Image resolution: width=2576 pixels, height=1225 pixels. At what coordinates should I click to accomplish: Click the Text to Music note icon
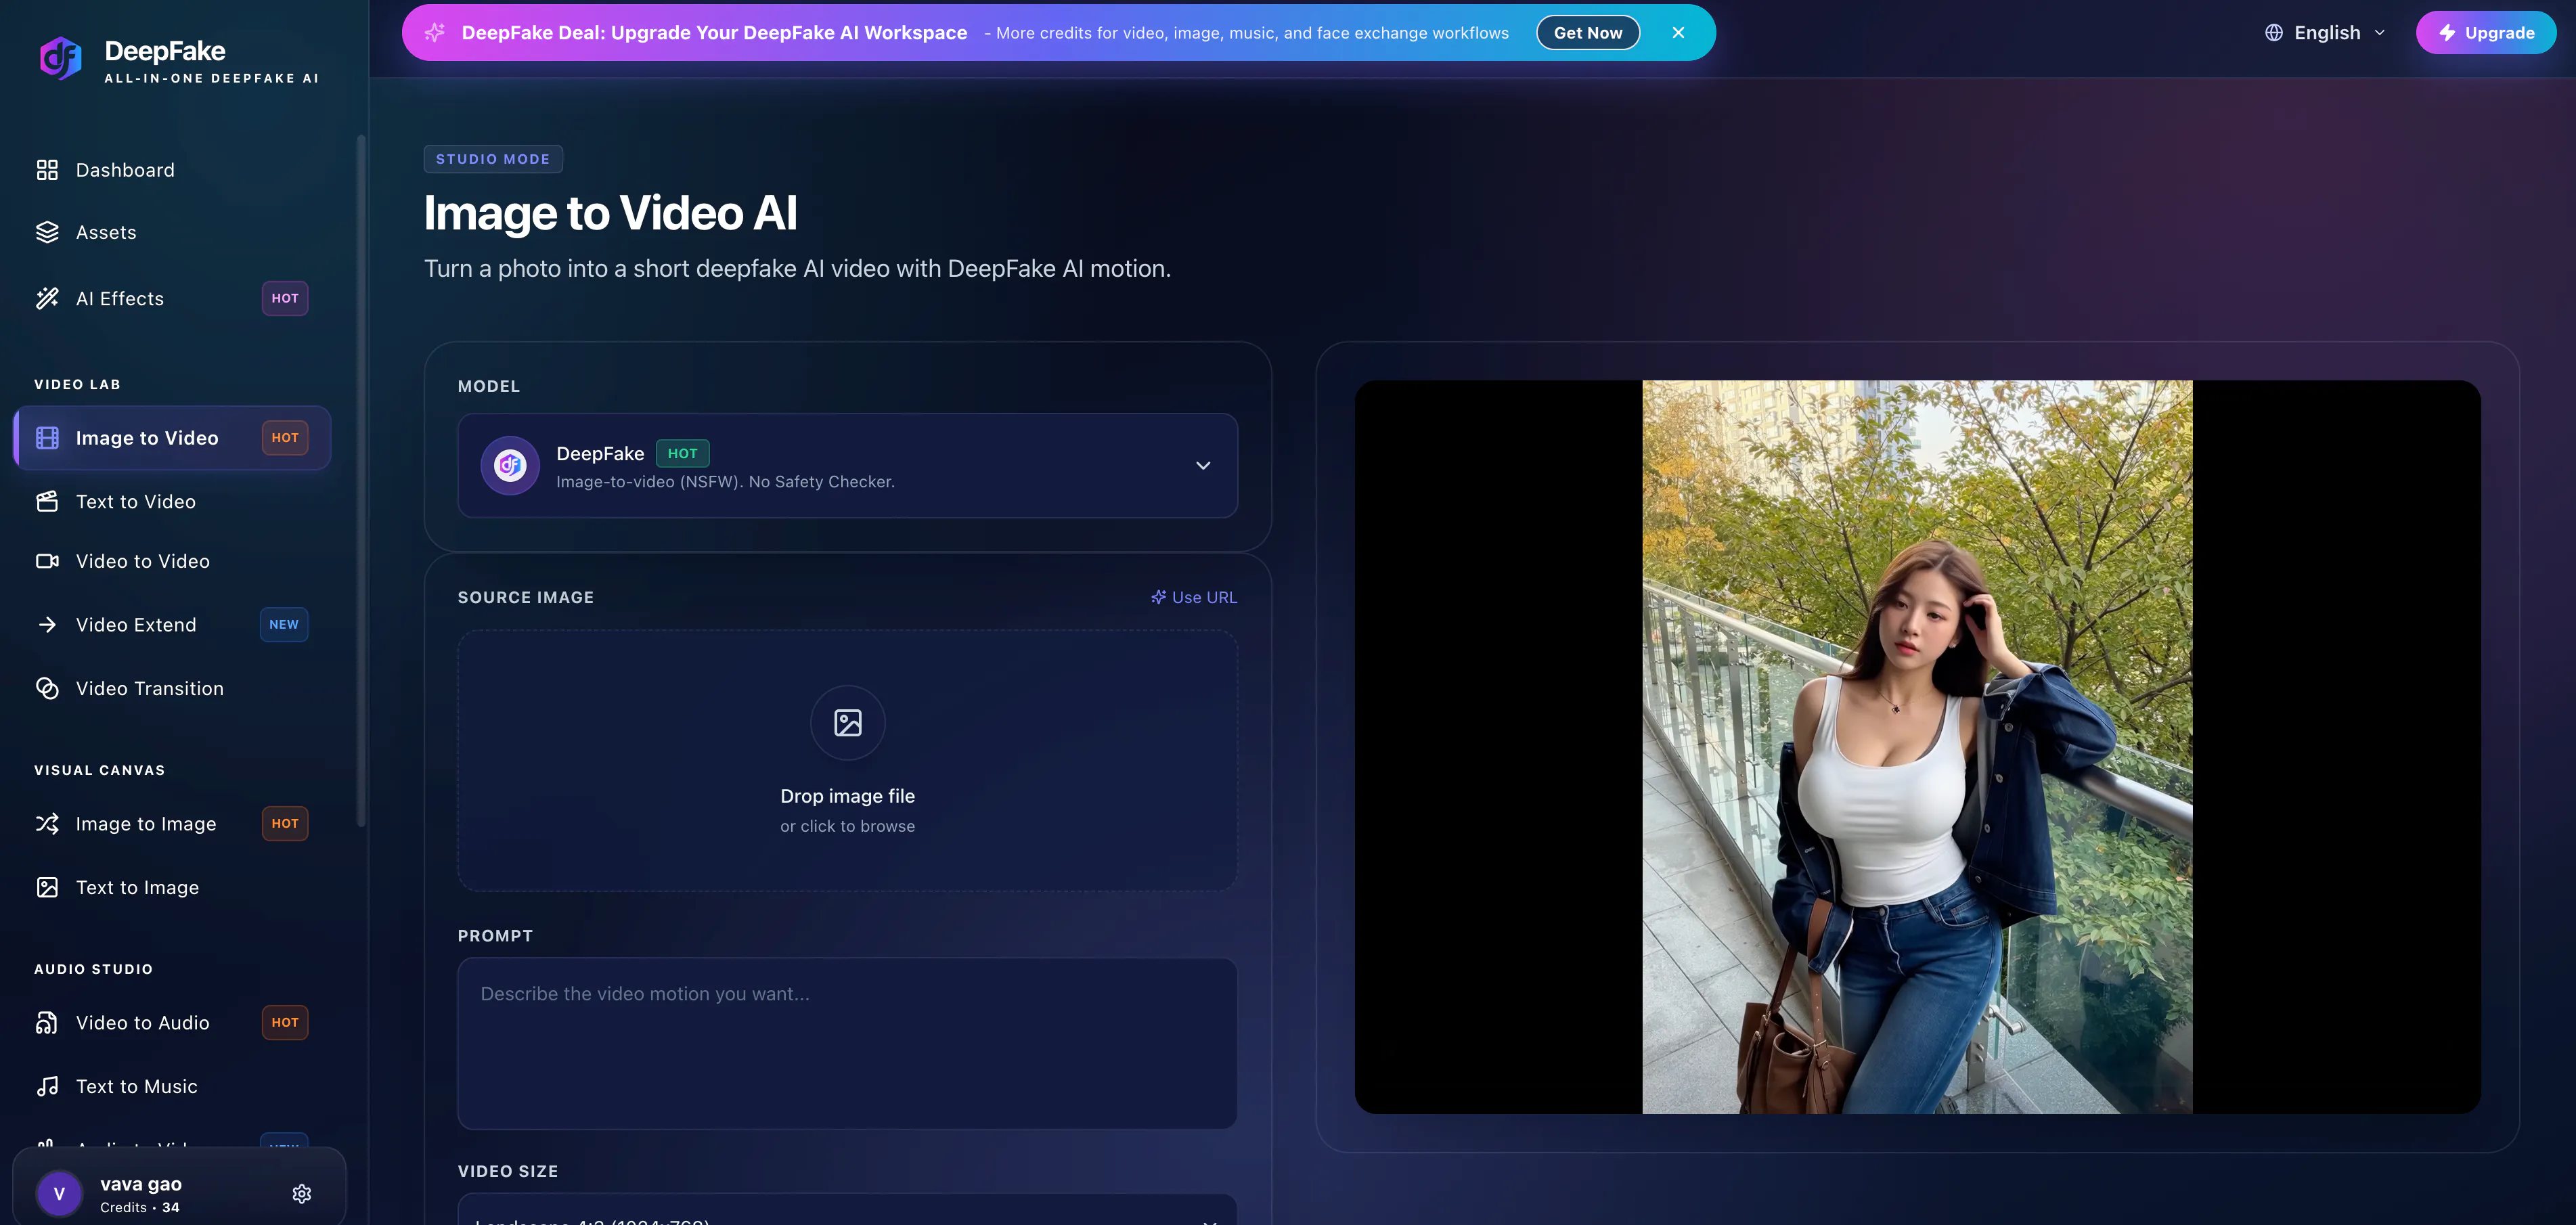pyautogui.click(x=47, y=1086)
